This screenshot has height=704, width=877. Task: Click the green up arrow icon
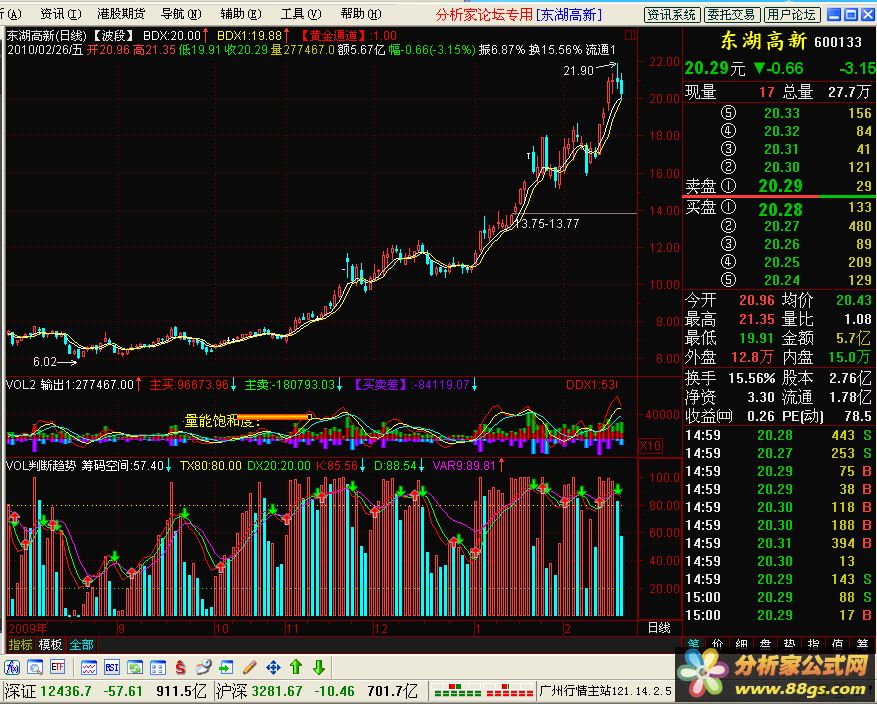(296, 667)
